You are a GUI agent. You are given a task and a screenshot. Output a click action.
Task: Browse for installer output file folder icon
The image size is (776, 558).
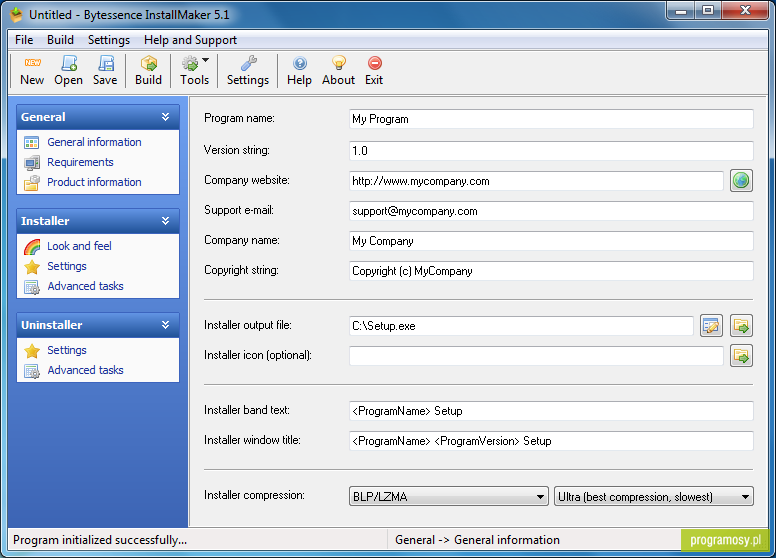pyautogui.click(x=741, y=326)
